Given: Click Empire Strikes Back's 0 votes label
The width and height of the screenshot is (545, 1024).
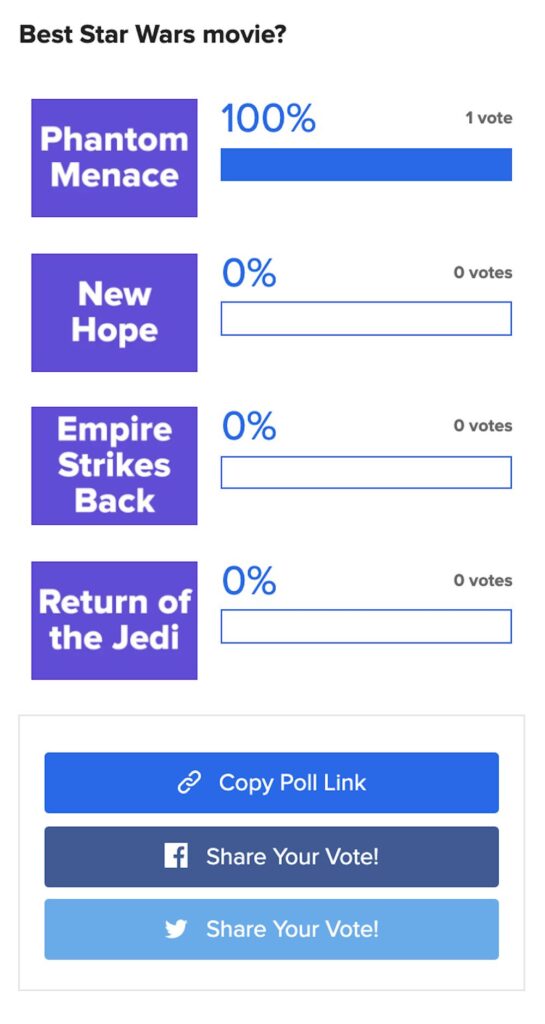Looking at the screenshot, I should [484, 426].
